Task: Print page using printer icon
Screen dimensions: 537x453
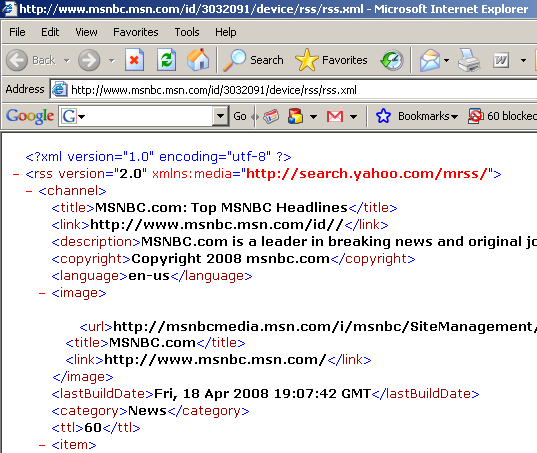Action: (x=469, y=60)
